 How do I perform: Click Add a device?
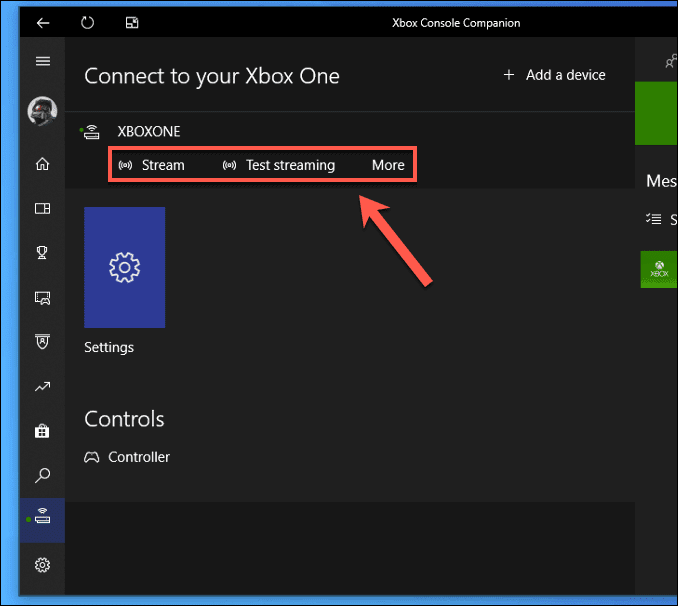(554, 75)
